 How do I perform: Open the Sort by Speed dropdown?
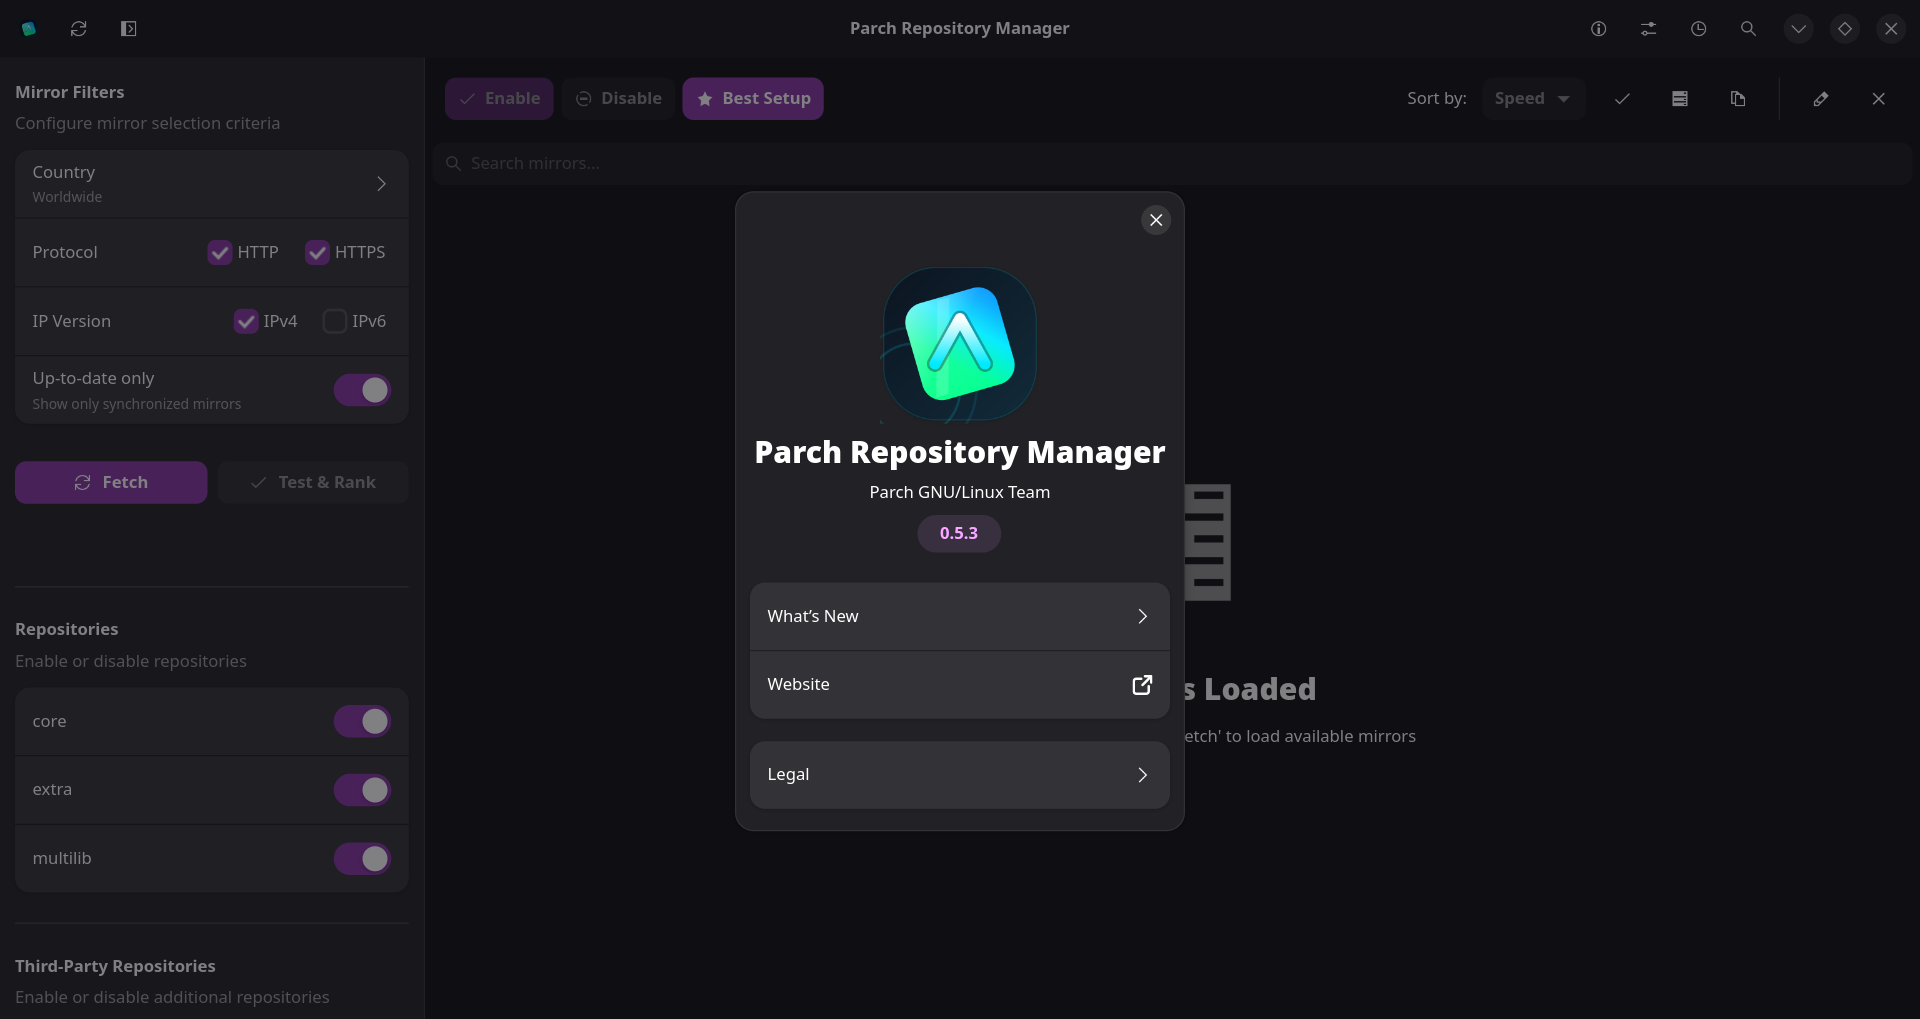tap(1534, 99)
